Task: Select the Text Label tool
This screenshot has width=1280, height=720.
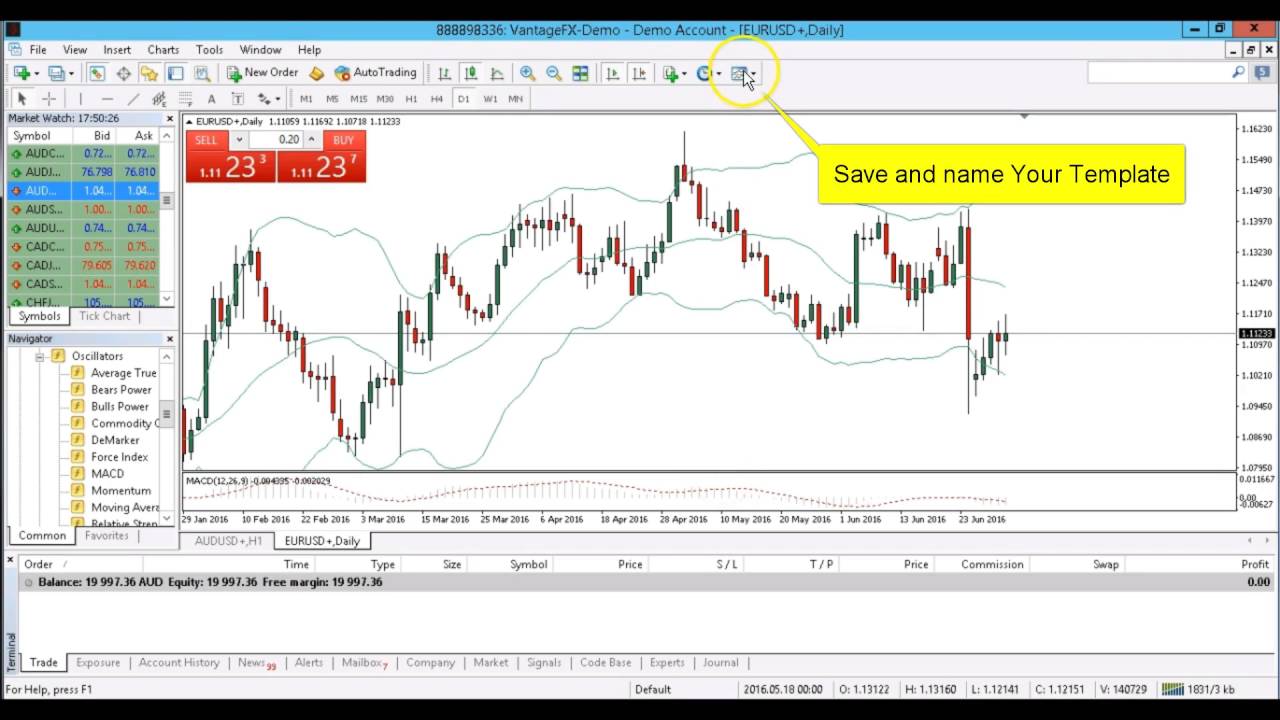Action: coord(237,99)
